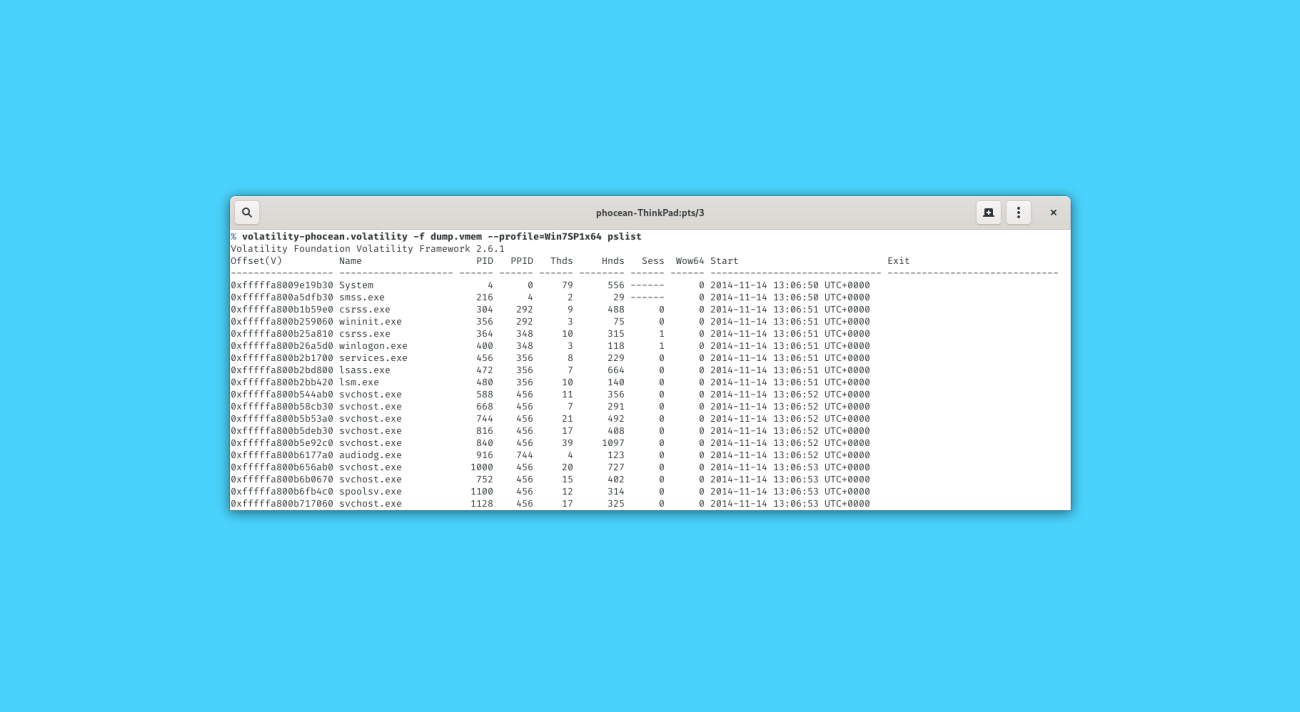
Task: Click the System process name
Action: (x=356, y=285)
